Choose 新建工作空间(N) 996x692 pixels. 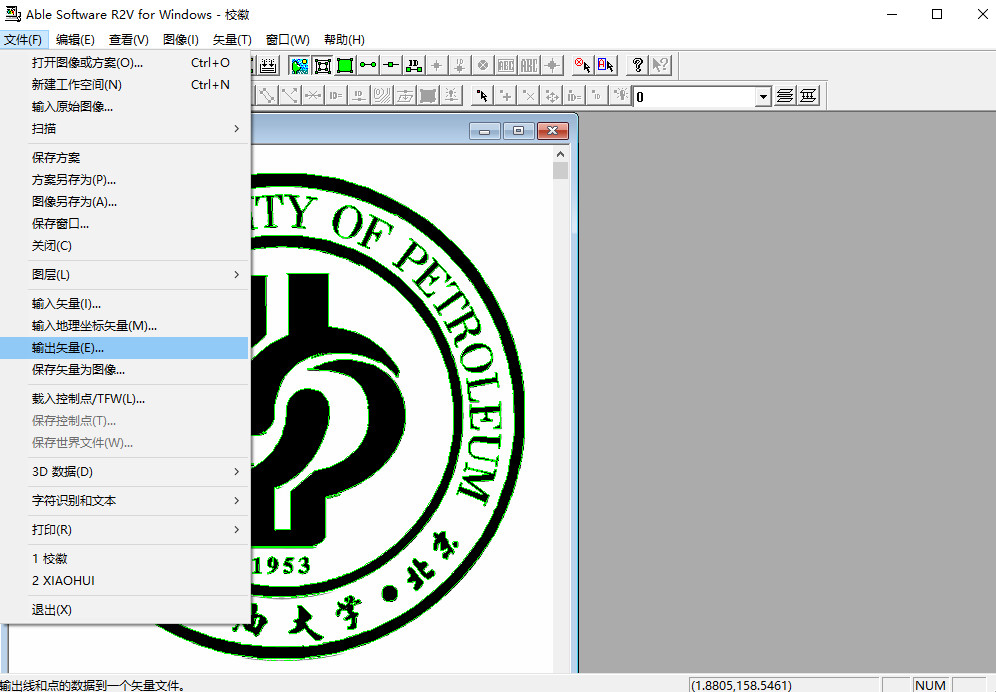(x=125, y=85)
